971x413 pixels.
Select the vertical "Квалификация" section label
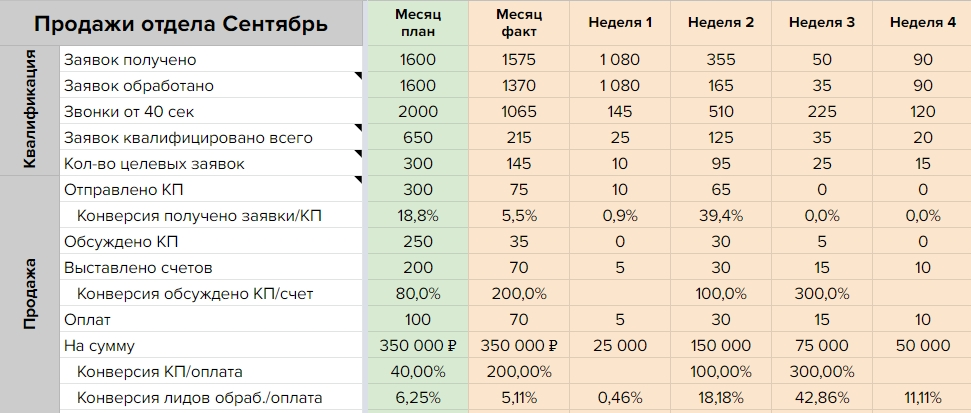point(30,111)
